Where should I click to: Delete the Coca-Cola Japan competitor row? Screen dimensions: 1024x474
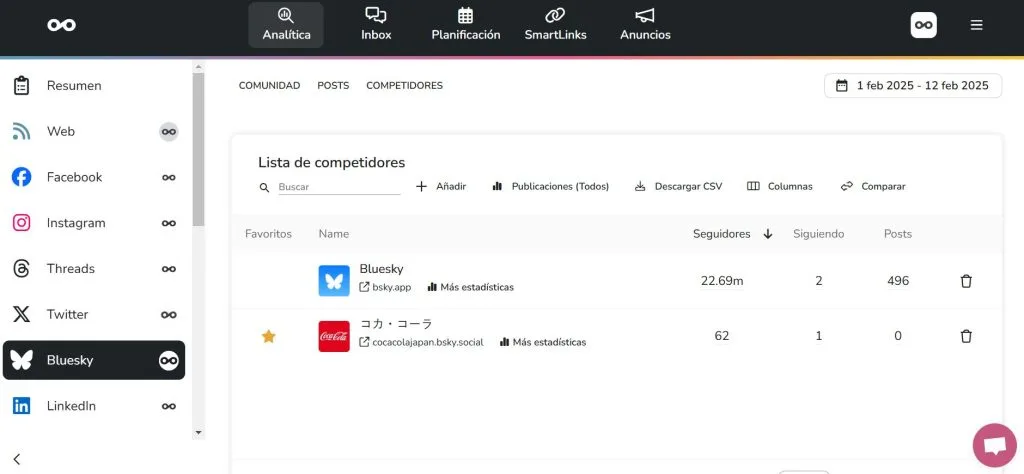point(966,336)
